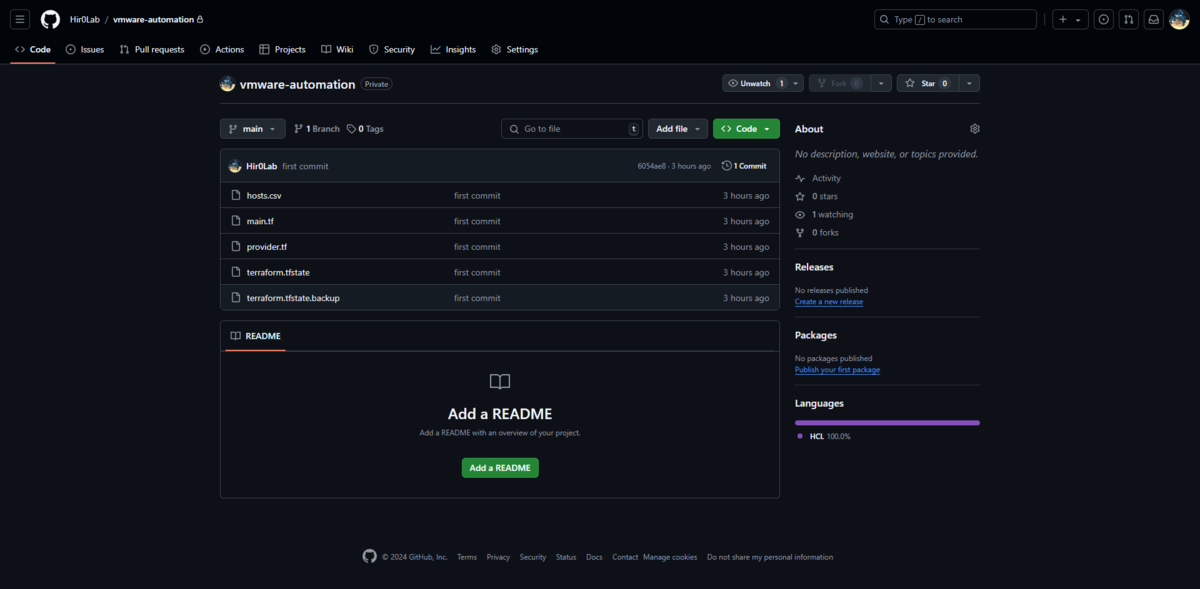
Task: Open the About settings gear icon
Action: (x=975, y=129)
